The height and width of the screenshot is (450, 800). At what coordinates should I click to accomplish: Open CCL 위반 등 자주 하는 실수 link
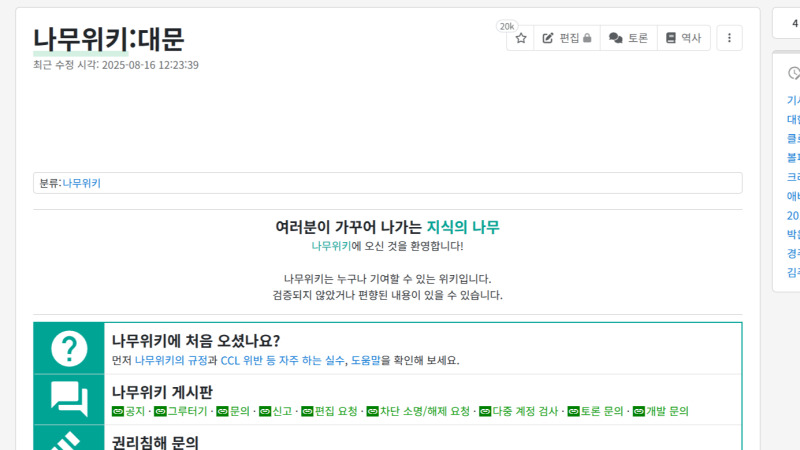pos(282,360)
